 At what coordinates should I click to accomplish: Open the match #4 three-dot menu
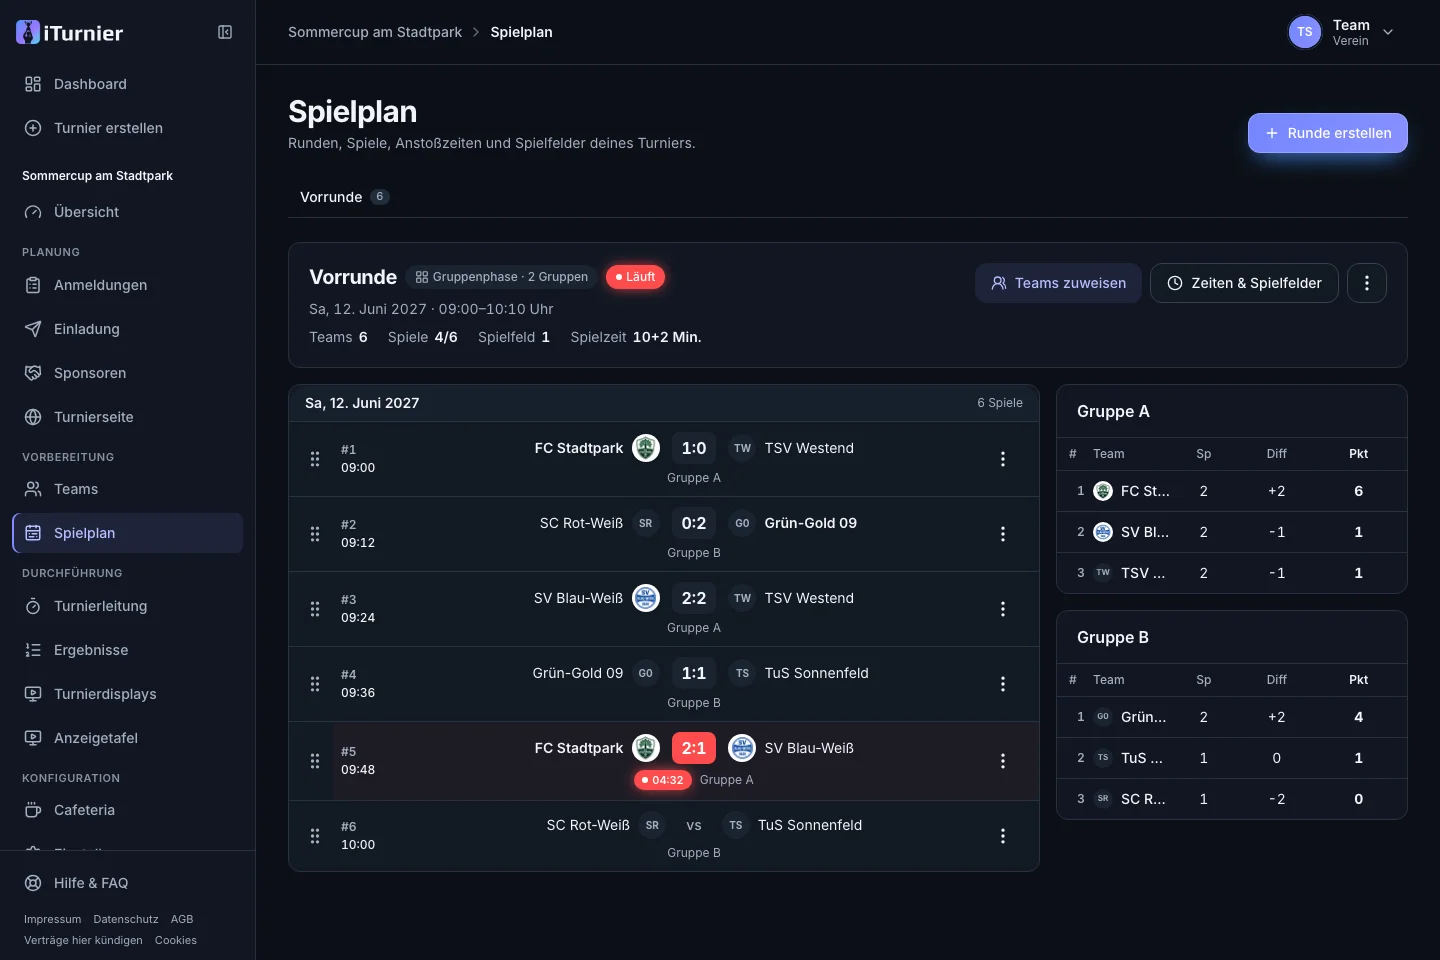tap(1003, 684)
